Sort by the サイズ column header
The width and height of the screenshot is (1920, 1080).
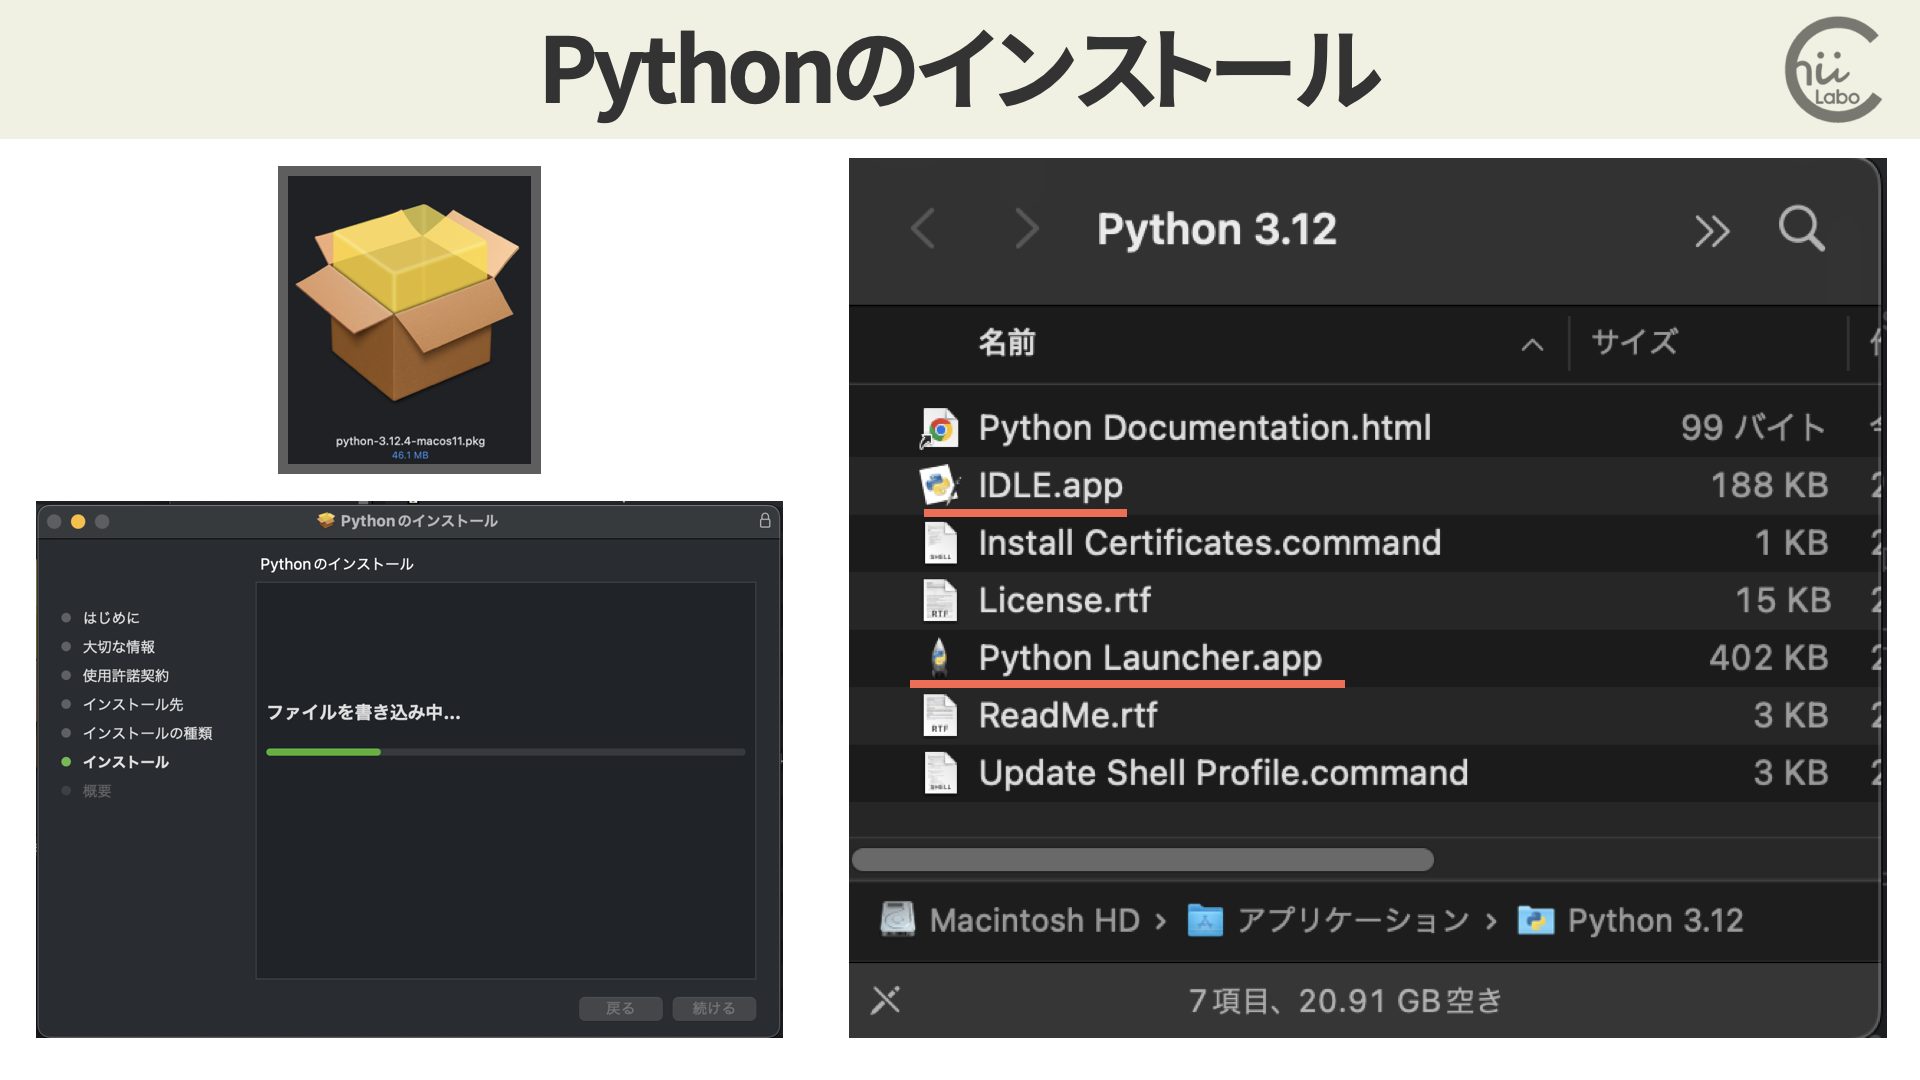(1634, 343)
